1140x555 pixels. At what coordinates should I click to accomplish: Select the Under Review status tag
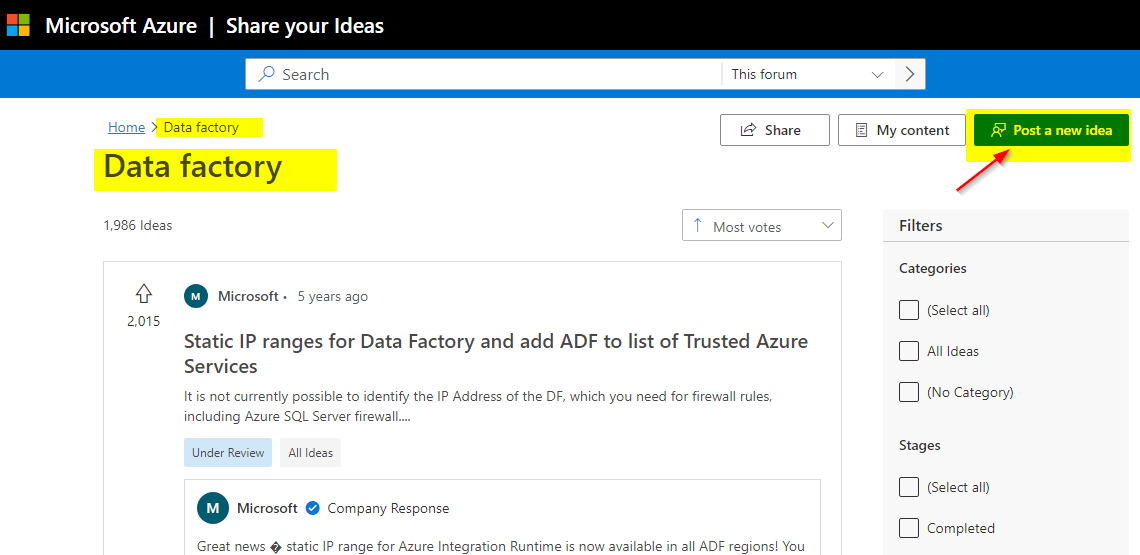point(228,452)
